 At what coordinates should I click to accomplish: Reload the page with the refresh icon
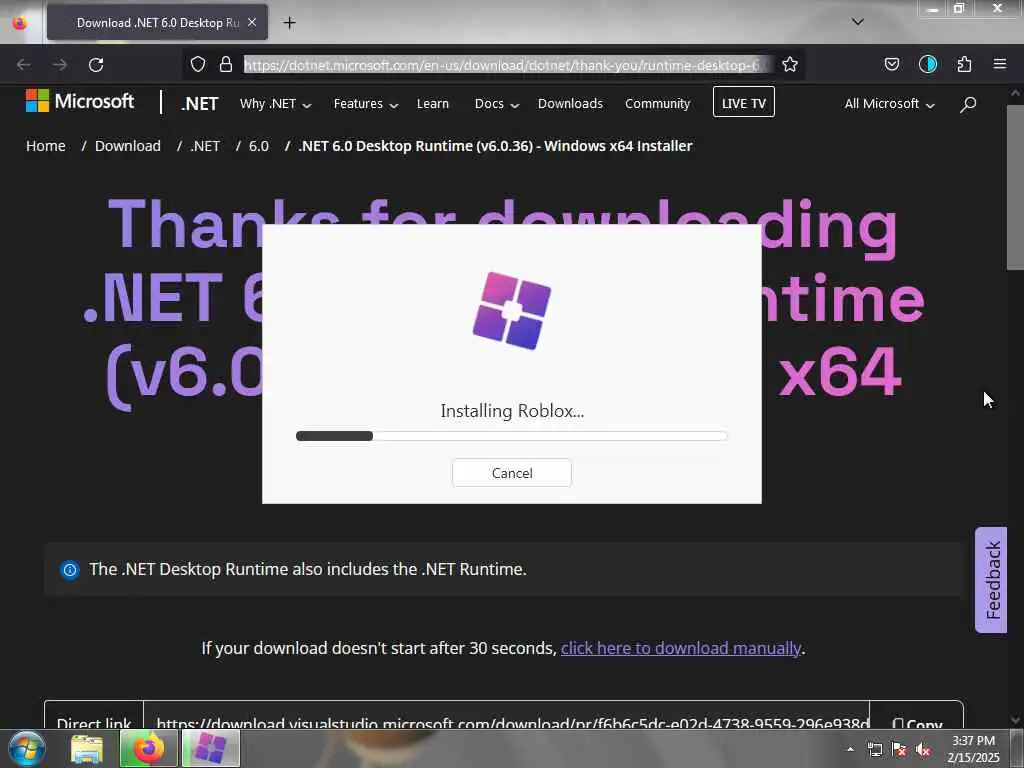click(96, 65)
